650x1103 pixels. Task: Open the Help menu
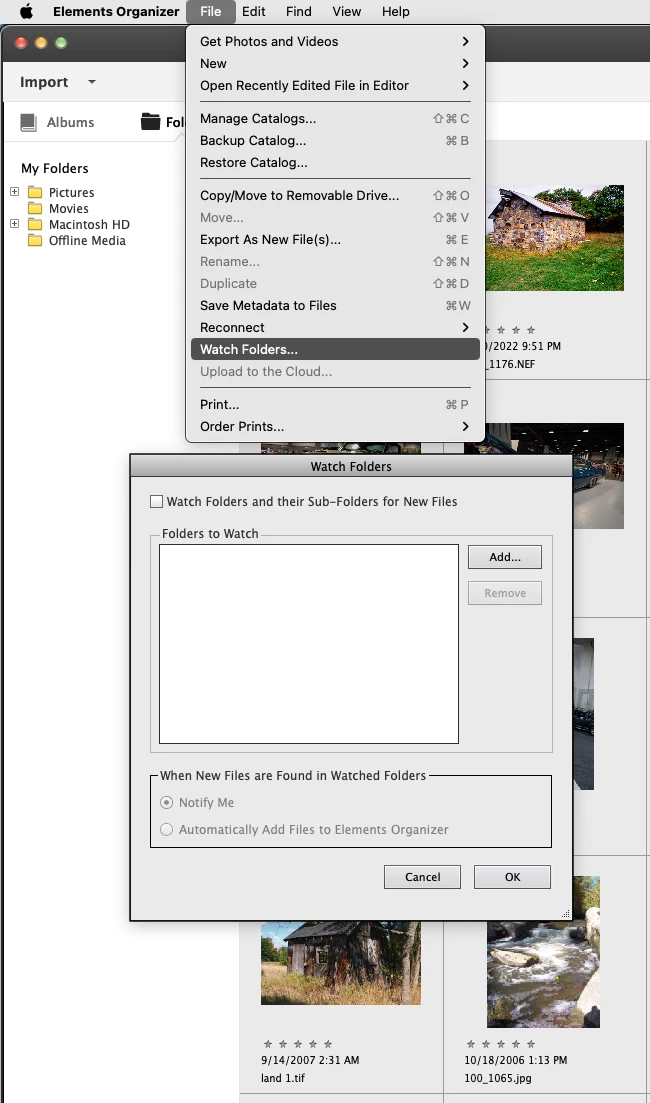[x=395, y=11]
